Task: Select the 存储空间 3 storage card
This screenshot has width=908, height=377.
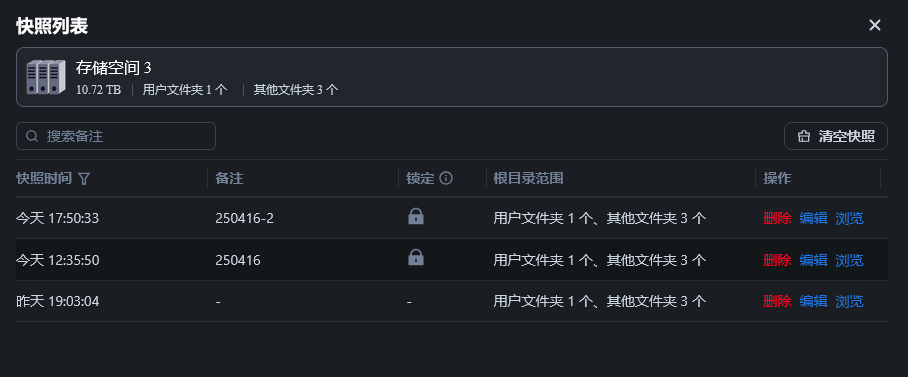Action: pos(452,77)
